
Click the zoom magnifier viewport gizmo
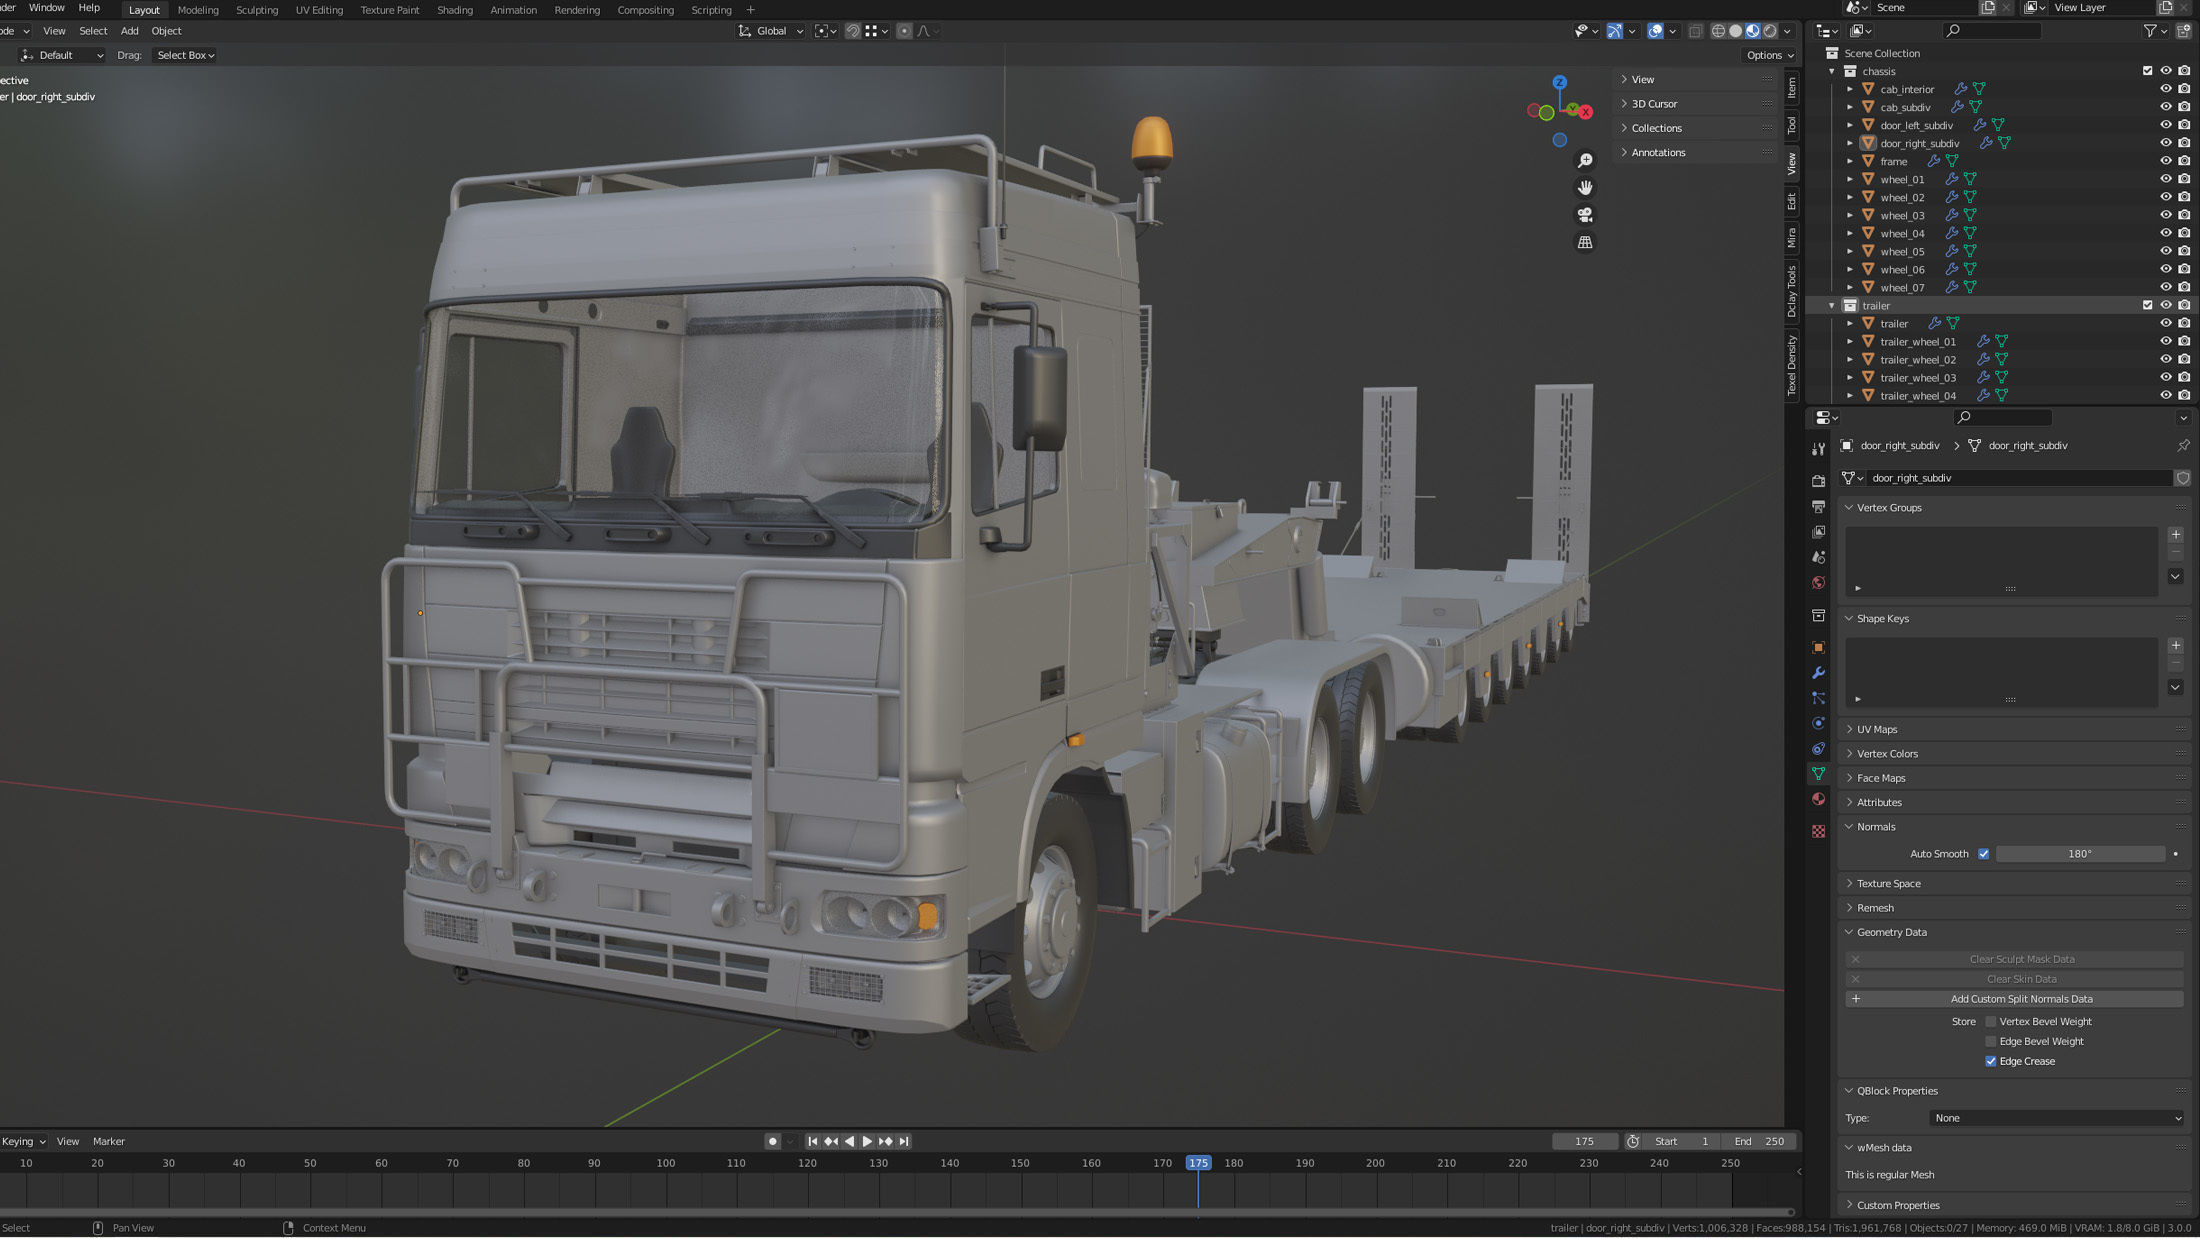tap(1585, 161)
